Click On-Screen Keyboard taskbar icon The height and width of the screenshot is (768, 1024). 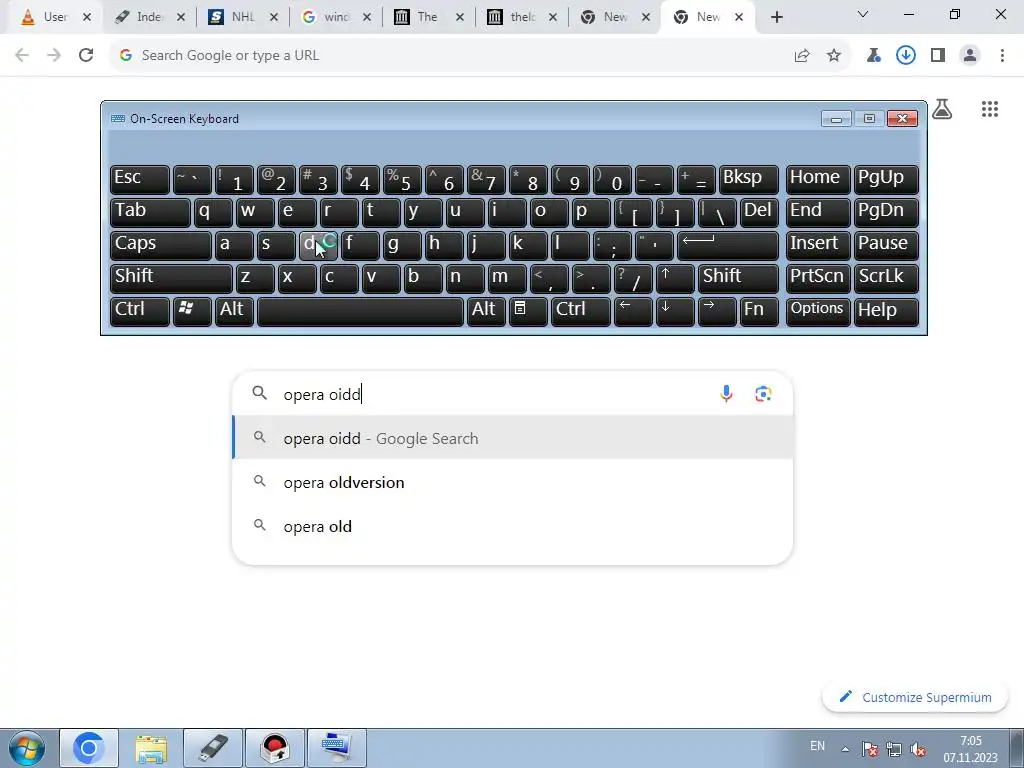336,748
